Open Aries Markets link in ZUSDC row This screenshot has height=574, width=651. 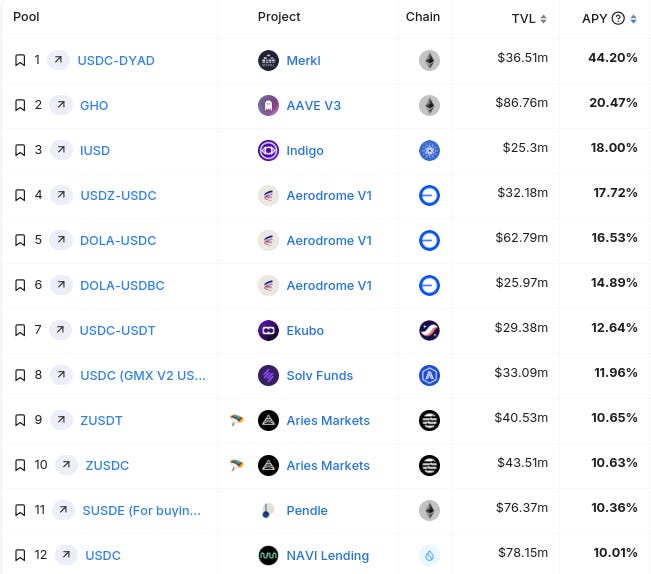(x=328, y=466)
